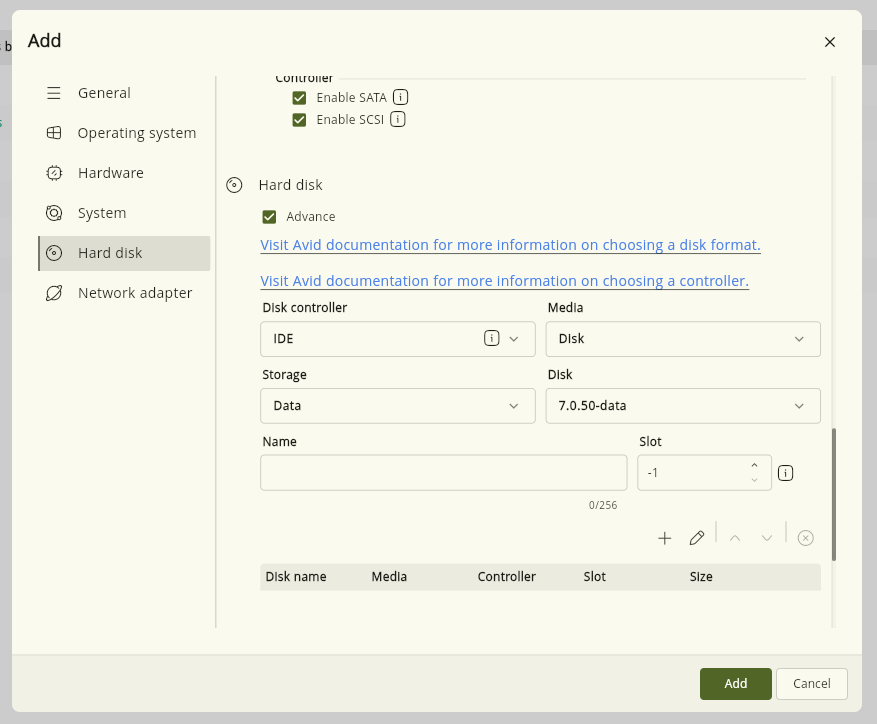Uncheck the Enable SCSI checkbox
This screenshot has width=877, height=724.
(299, 120)
